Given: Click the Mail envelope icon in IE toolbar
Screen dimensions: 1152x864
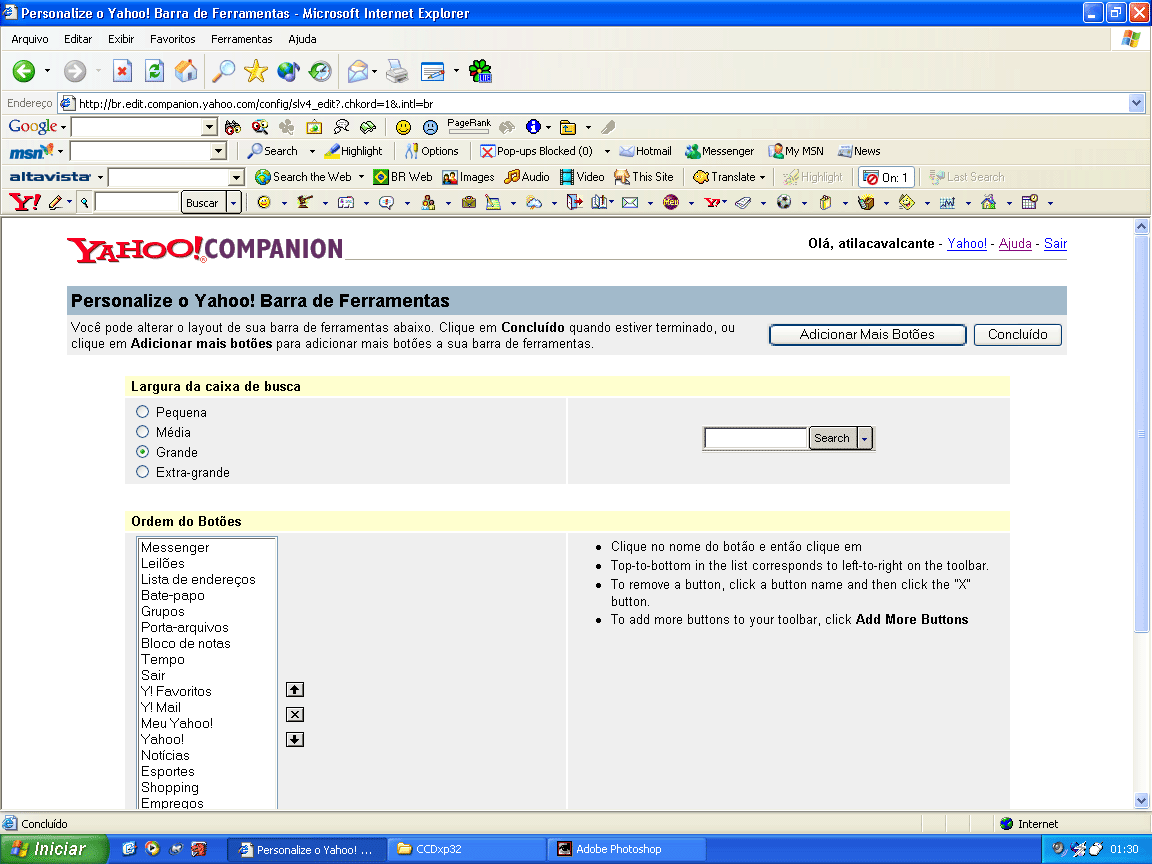Looking at the screenshot, I should click(x=358, y=71).
